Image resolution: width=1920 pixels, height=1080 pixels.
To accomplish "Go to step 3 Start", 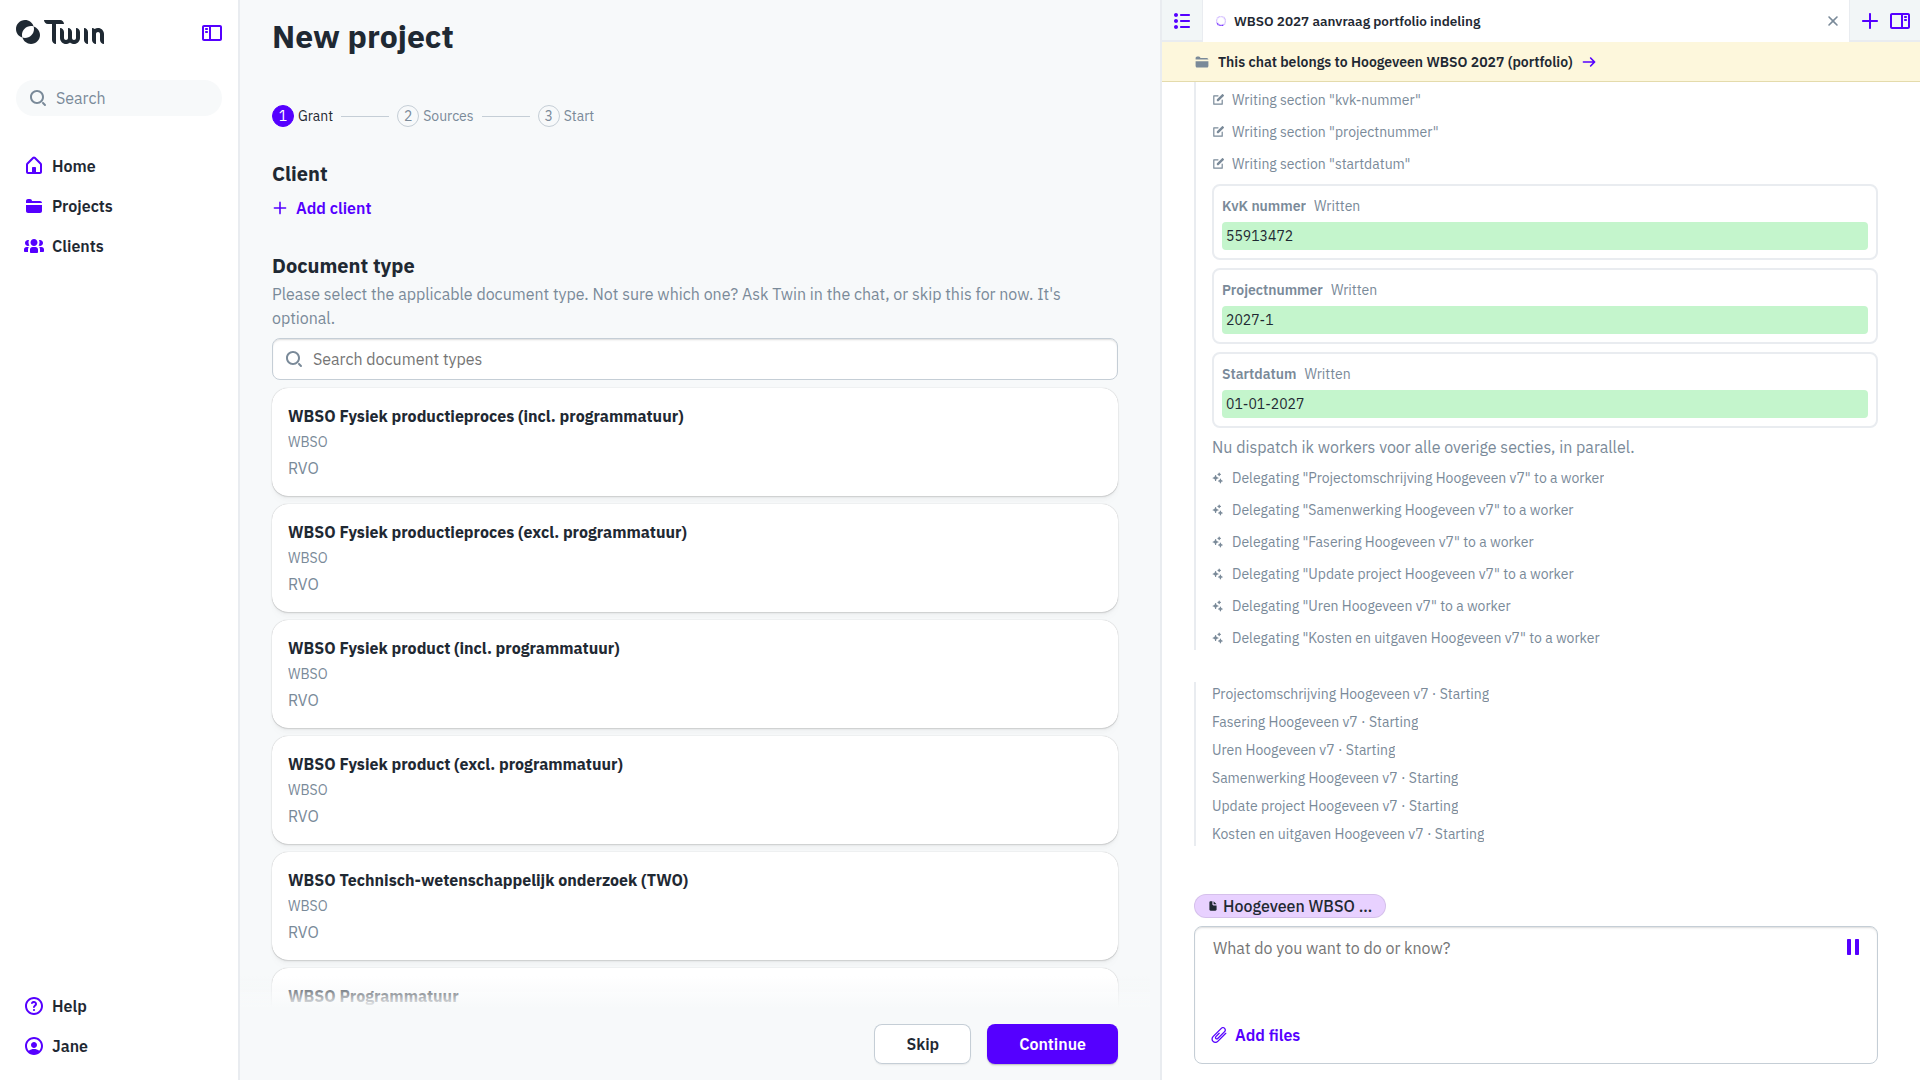I will [566, 116].
